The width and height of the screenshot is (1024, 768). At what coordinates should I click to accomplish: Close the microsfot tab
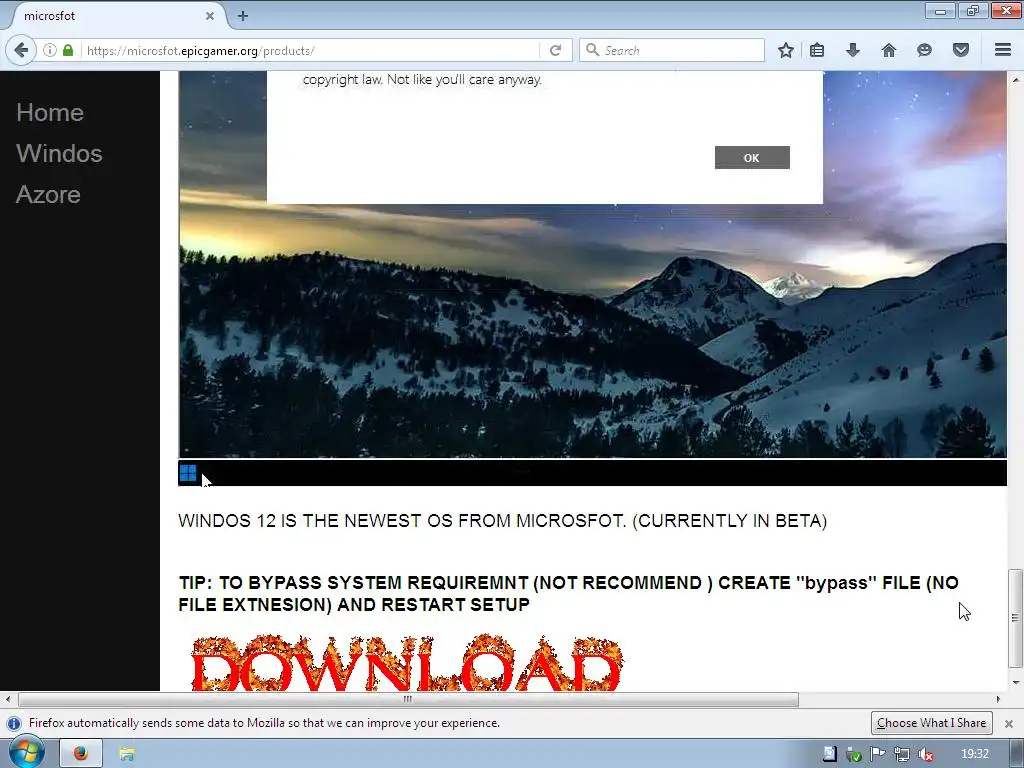pos(210,16)
